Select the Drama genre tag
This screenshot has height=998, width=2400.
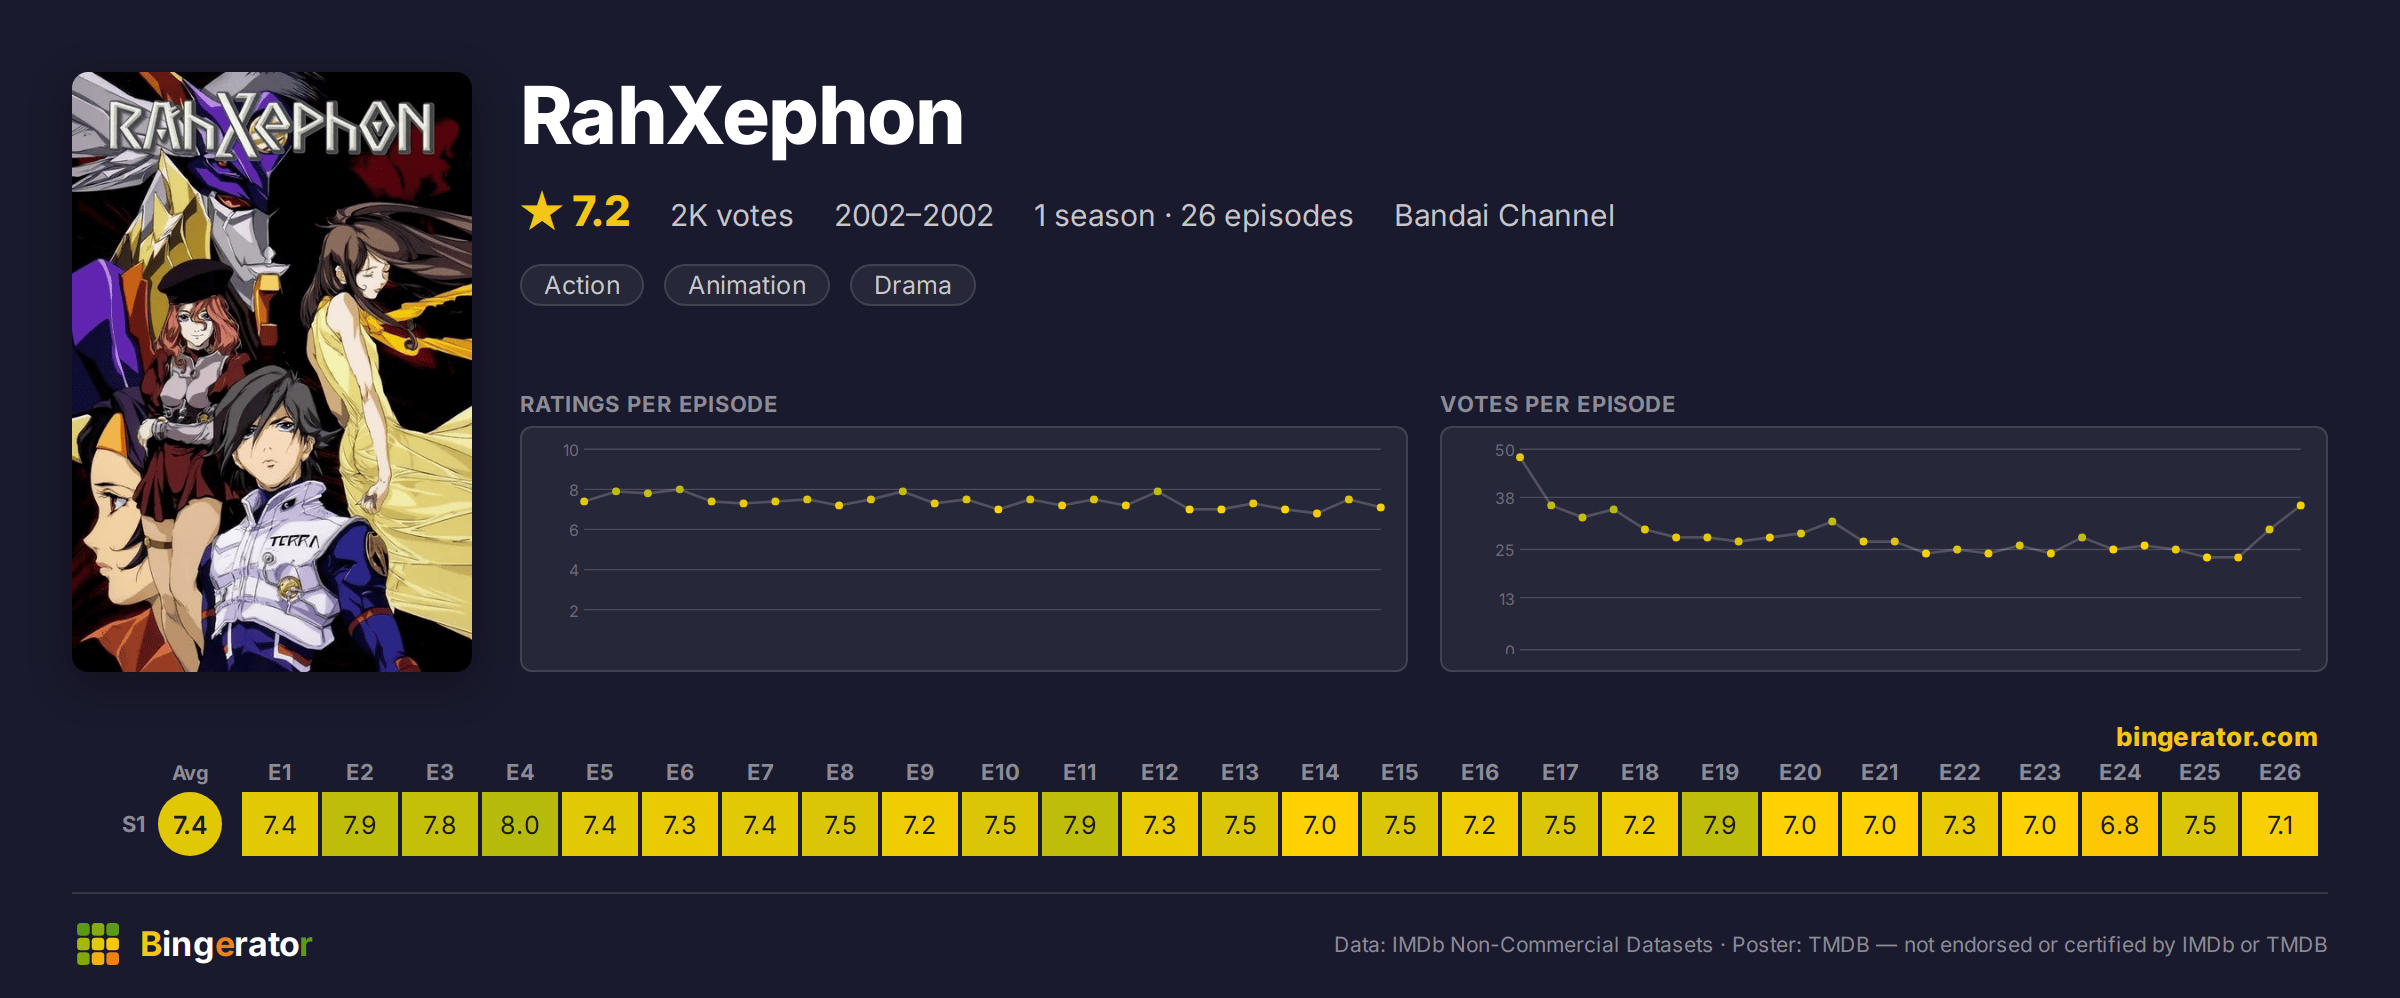click(912, 285)
